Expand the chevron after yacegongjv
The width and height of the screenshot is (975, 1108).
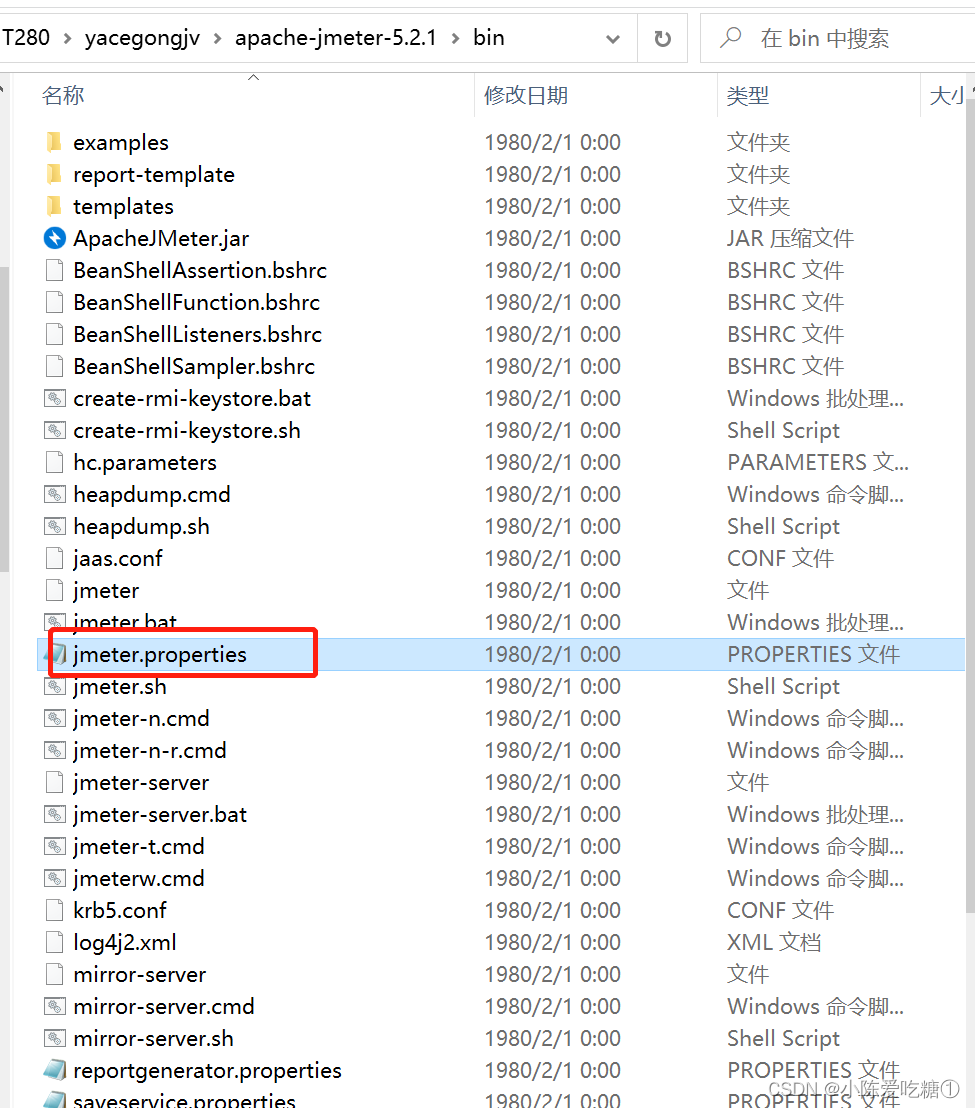pyautogui.click(x=218, y=38)
